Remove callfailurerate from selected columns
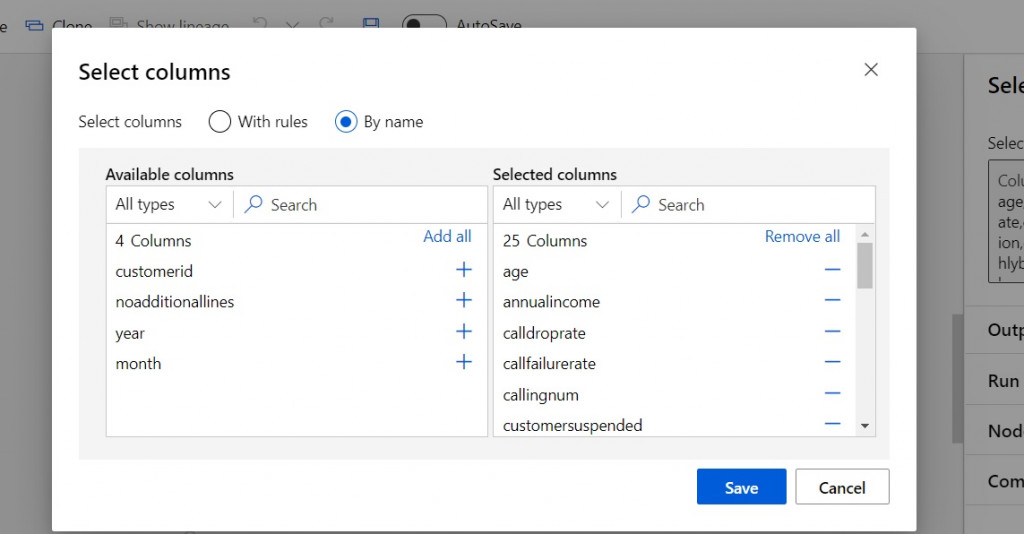 click(832, 363)
